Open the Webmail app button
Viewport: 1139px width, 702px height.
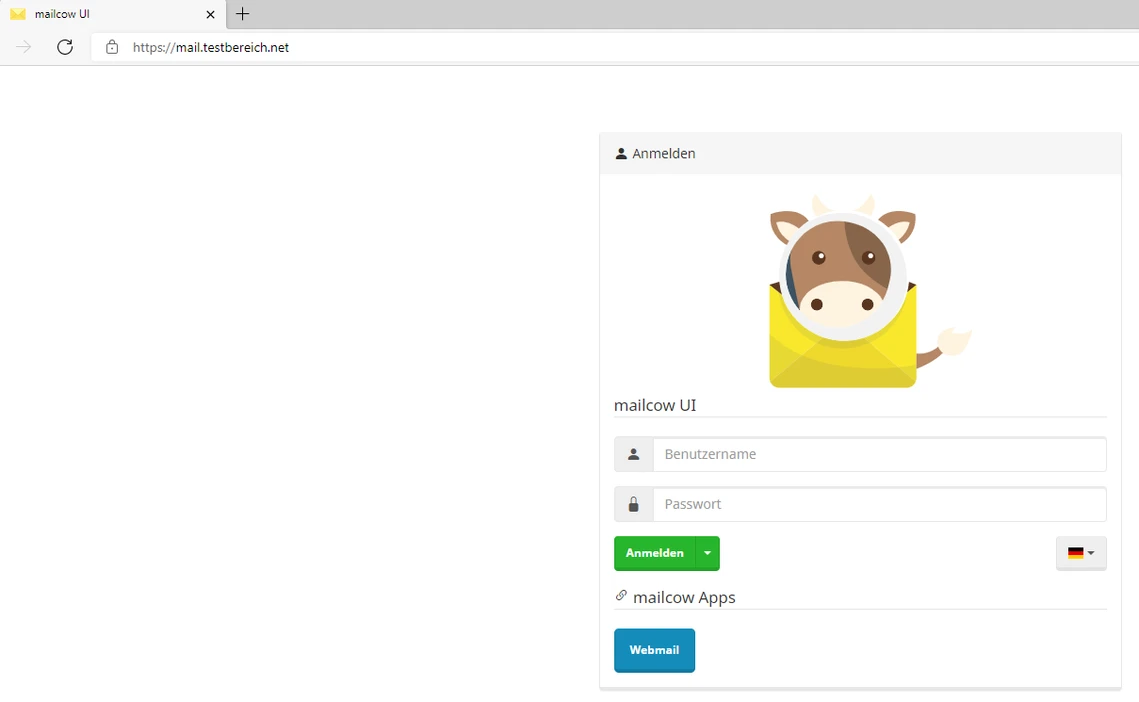(654, 650)
